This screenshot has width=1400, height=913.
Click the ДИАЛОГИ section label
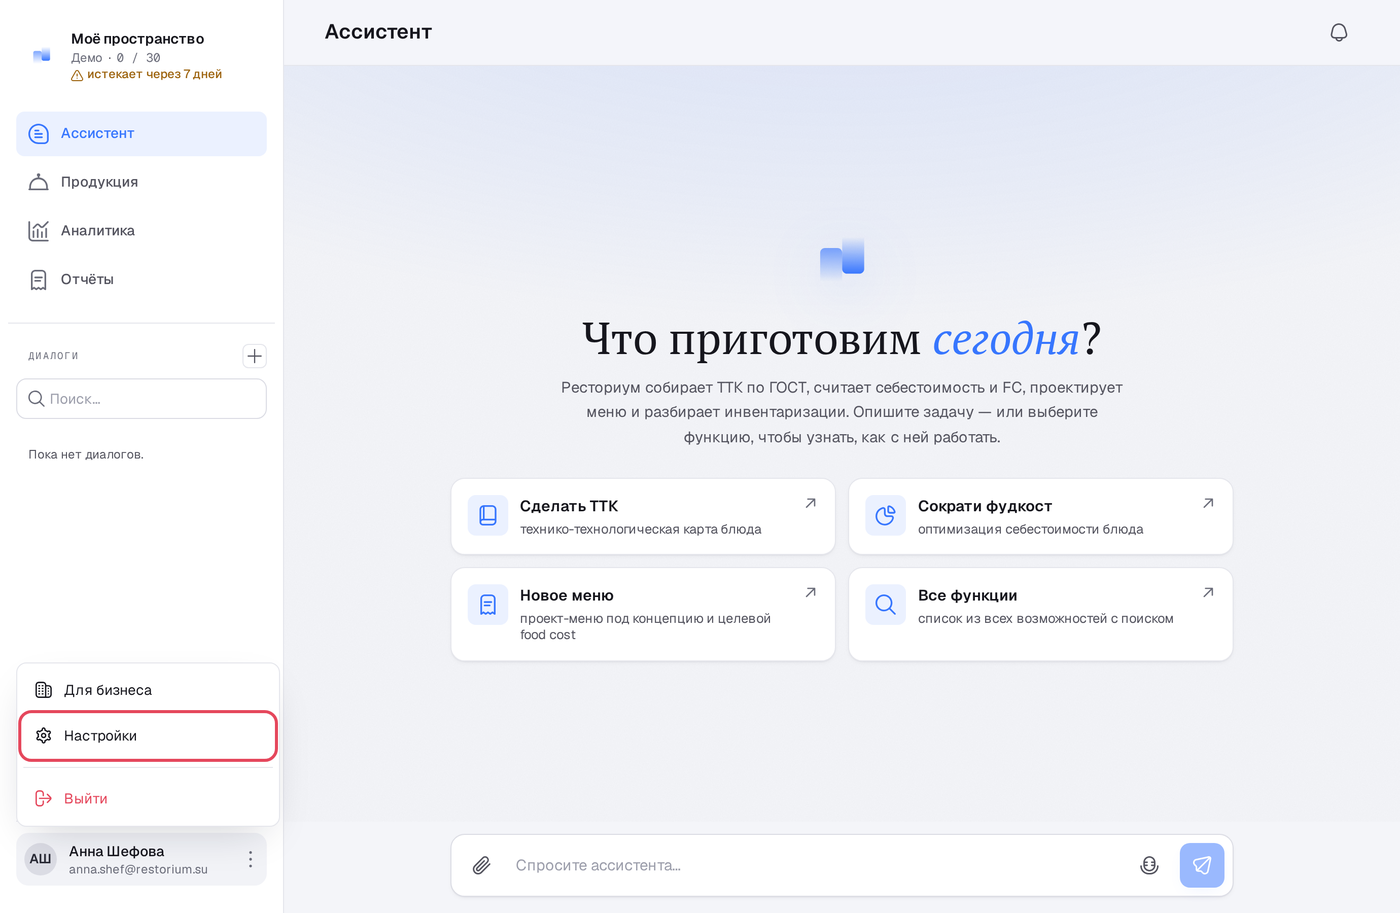coord(53,356)
